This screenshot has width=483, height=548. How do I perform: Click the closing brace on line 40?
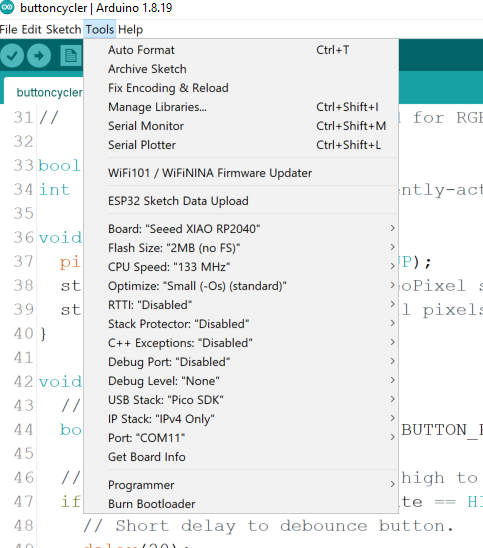(x=43, y=334)
